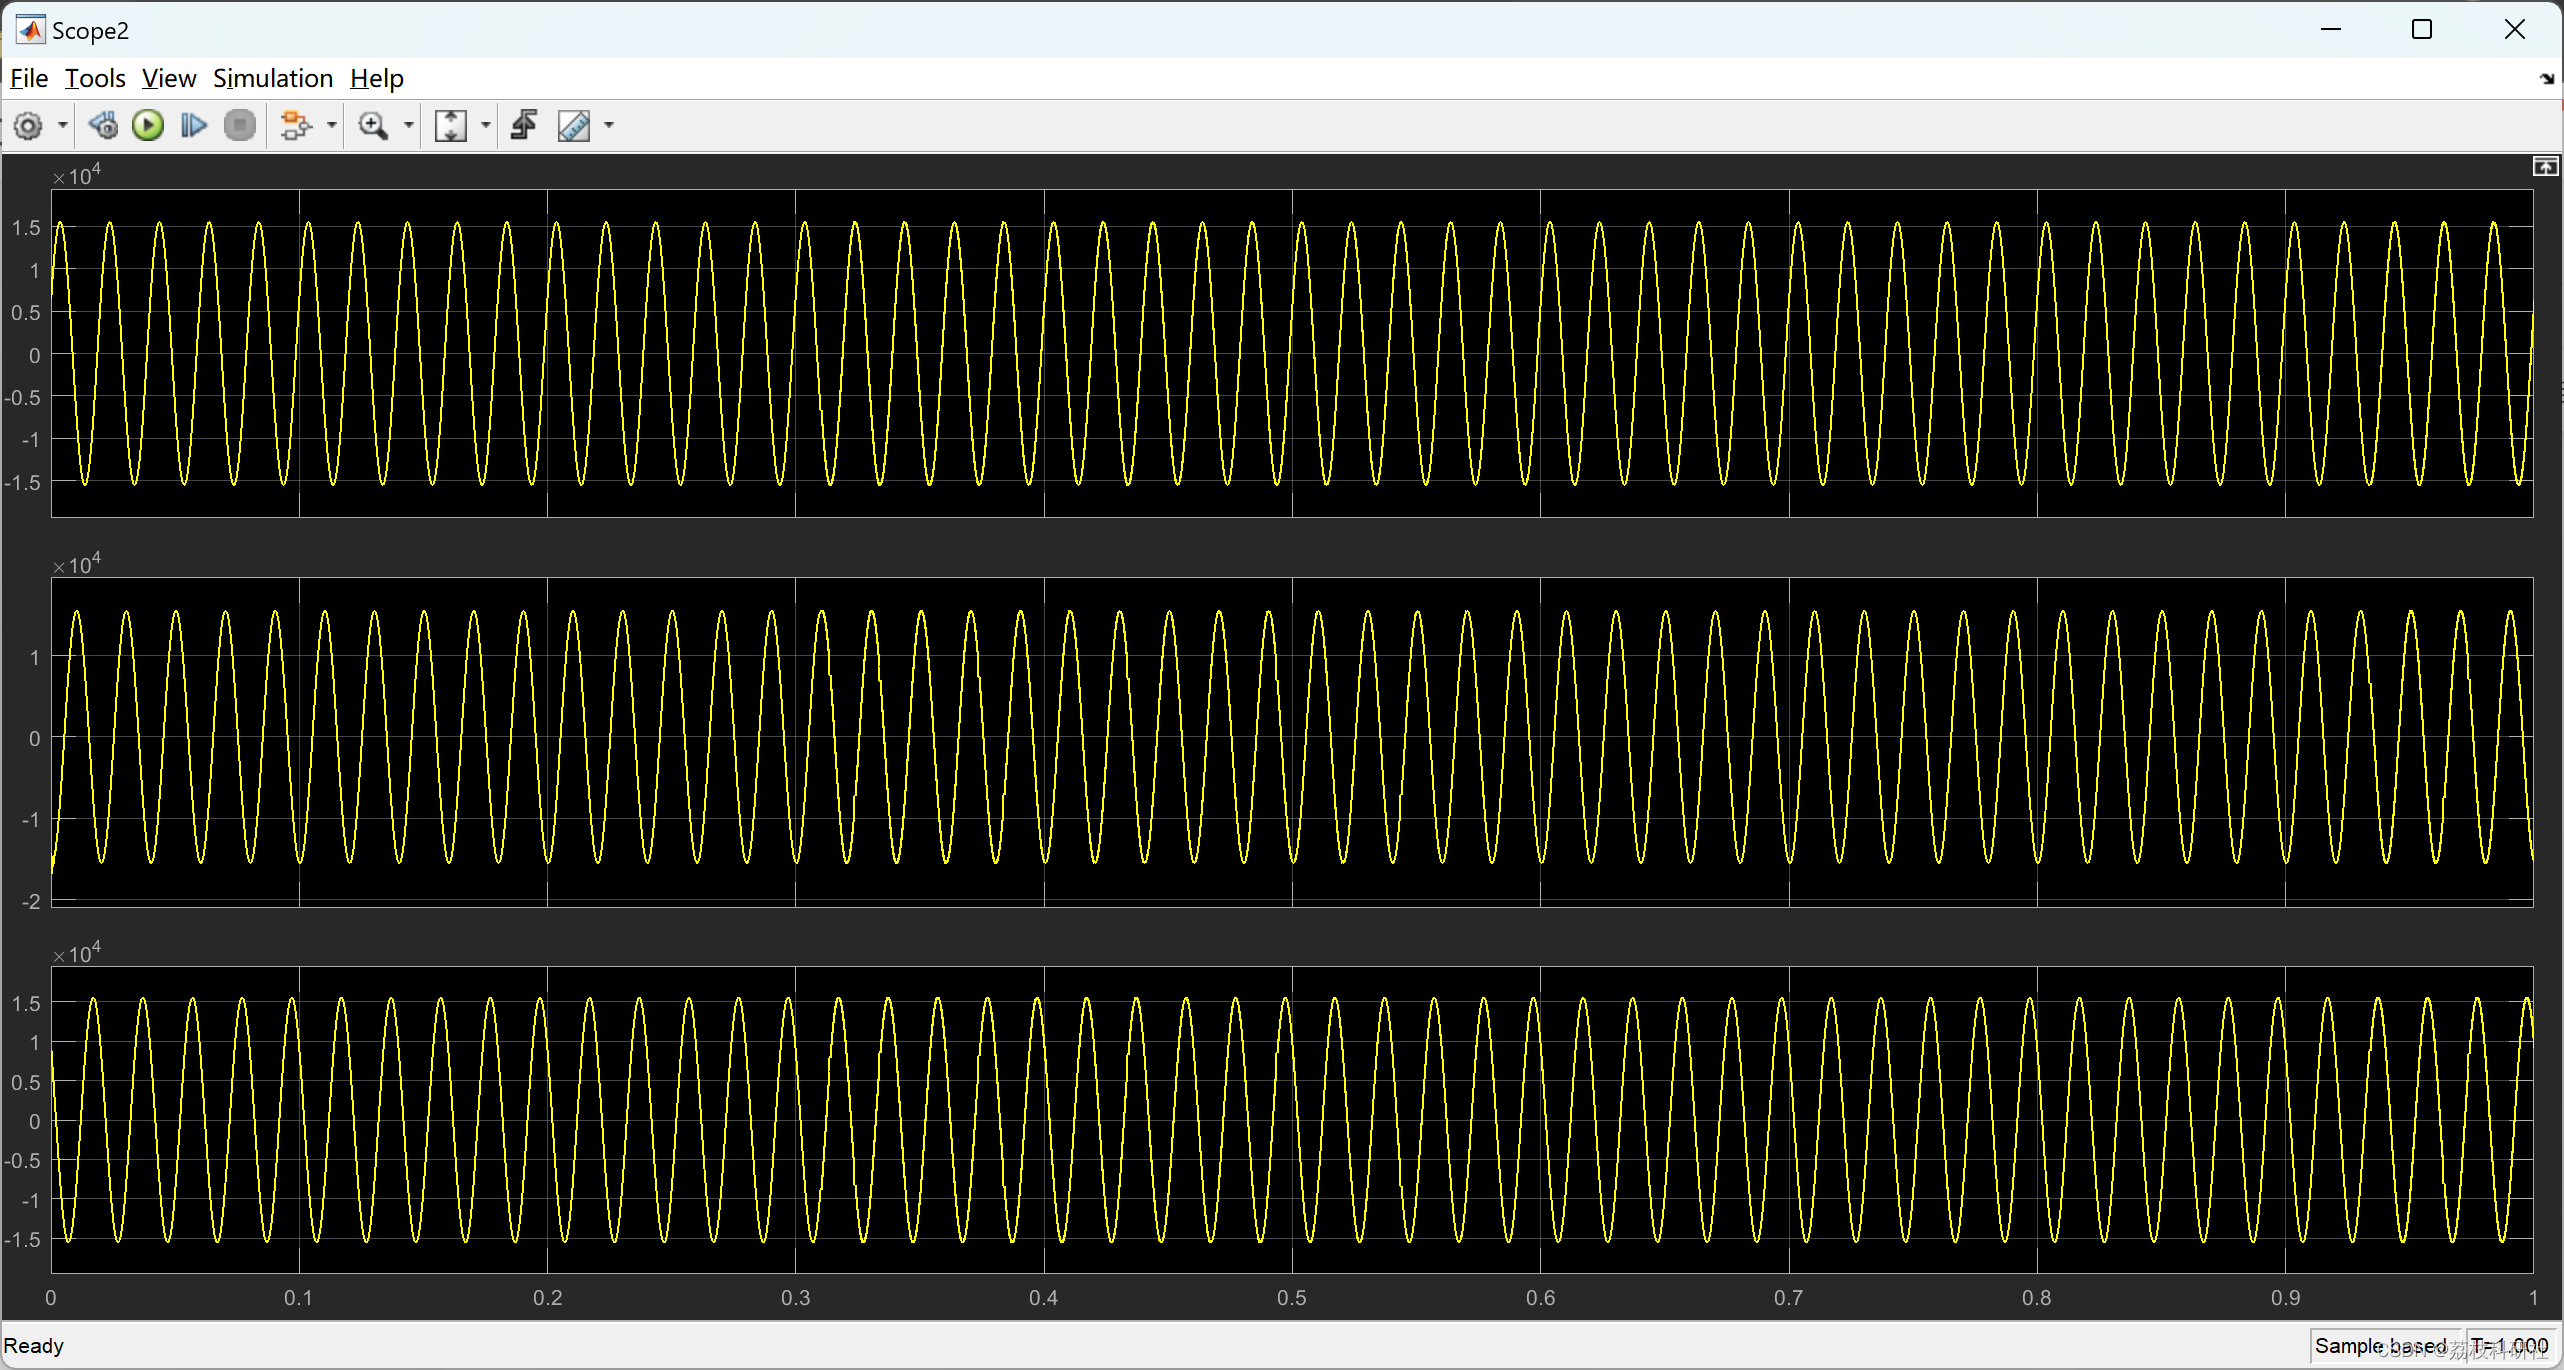Open the scope Configuration Properties gear
The image size is (2564, 1370).
[x=28, y=126]
